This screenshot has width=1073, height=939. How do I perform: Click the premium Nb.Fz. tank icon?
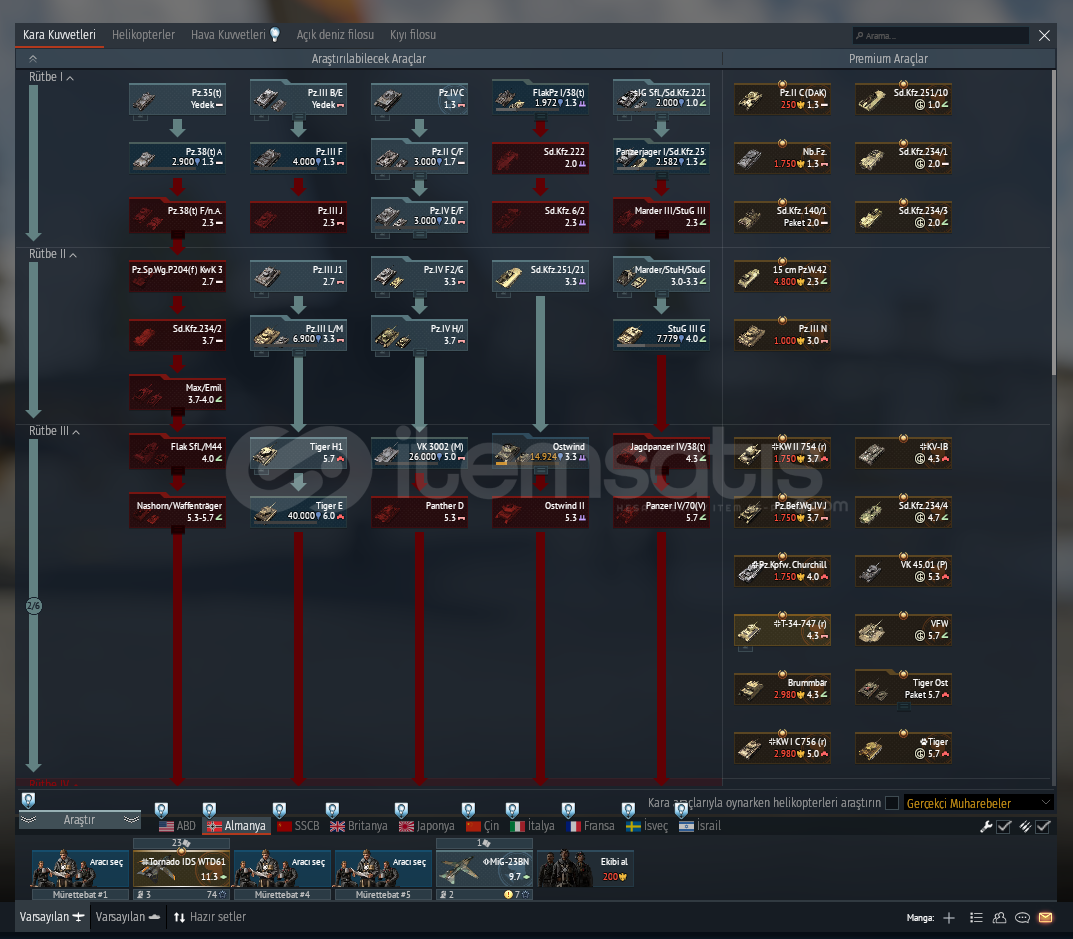pos(782,158)
